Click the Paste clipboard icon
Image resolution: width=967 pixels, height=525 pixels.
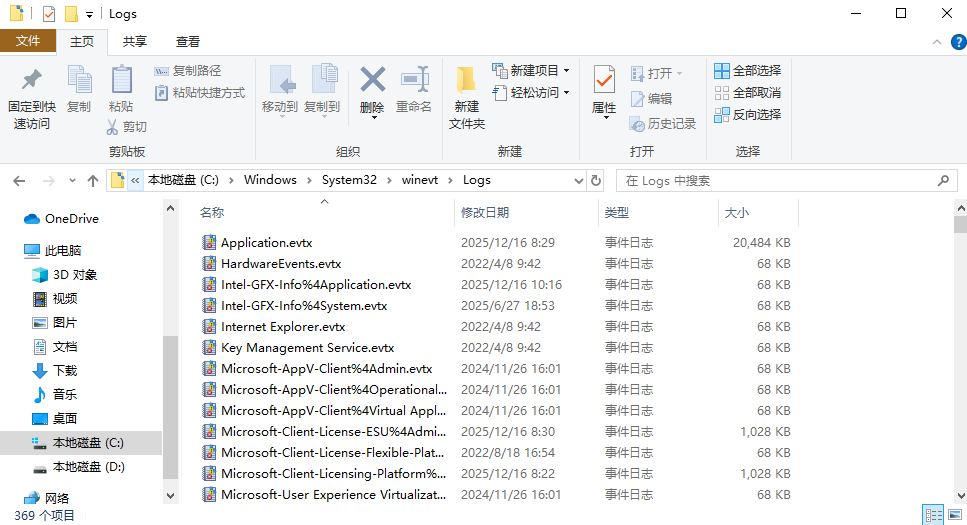[121, 80]
